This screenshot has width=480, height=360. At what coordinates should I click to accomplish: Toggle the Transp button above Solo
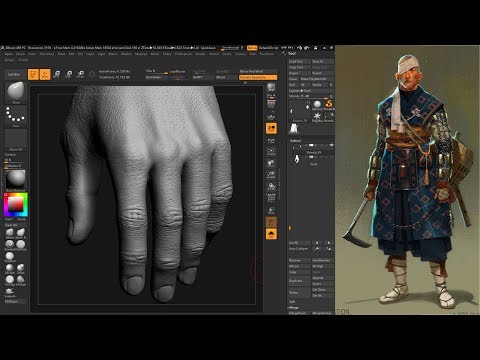271,222
